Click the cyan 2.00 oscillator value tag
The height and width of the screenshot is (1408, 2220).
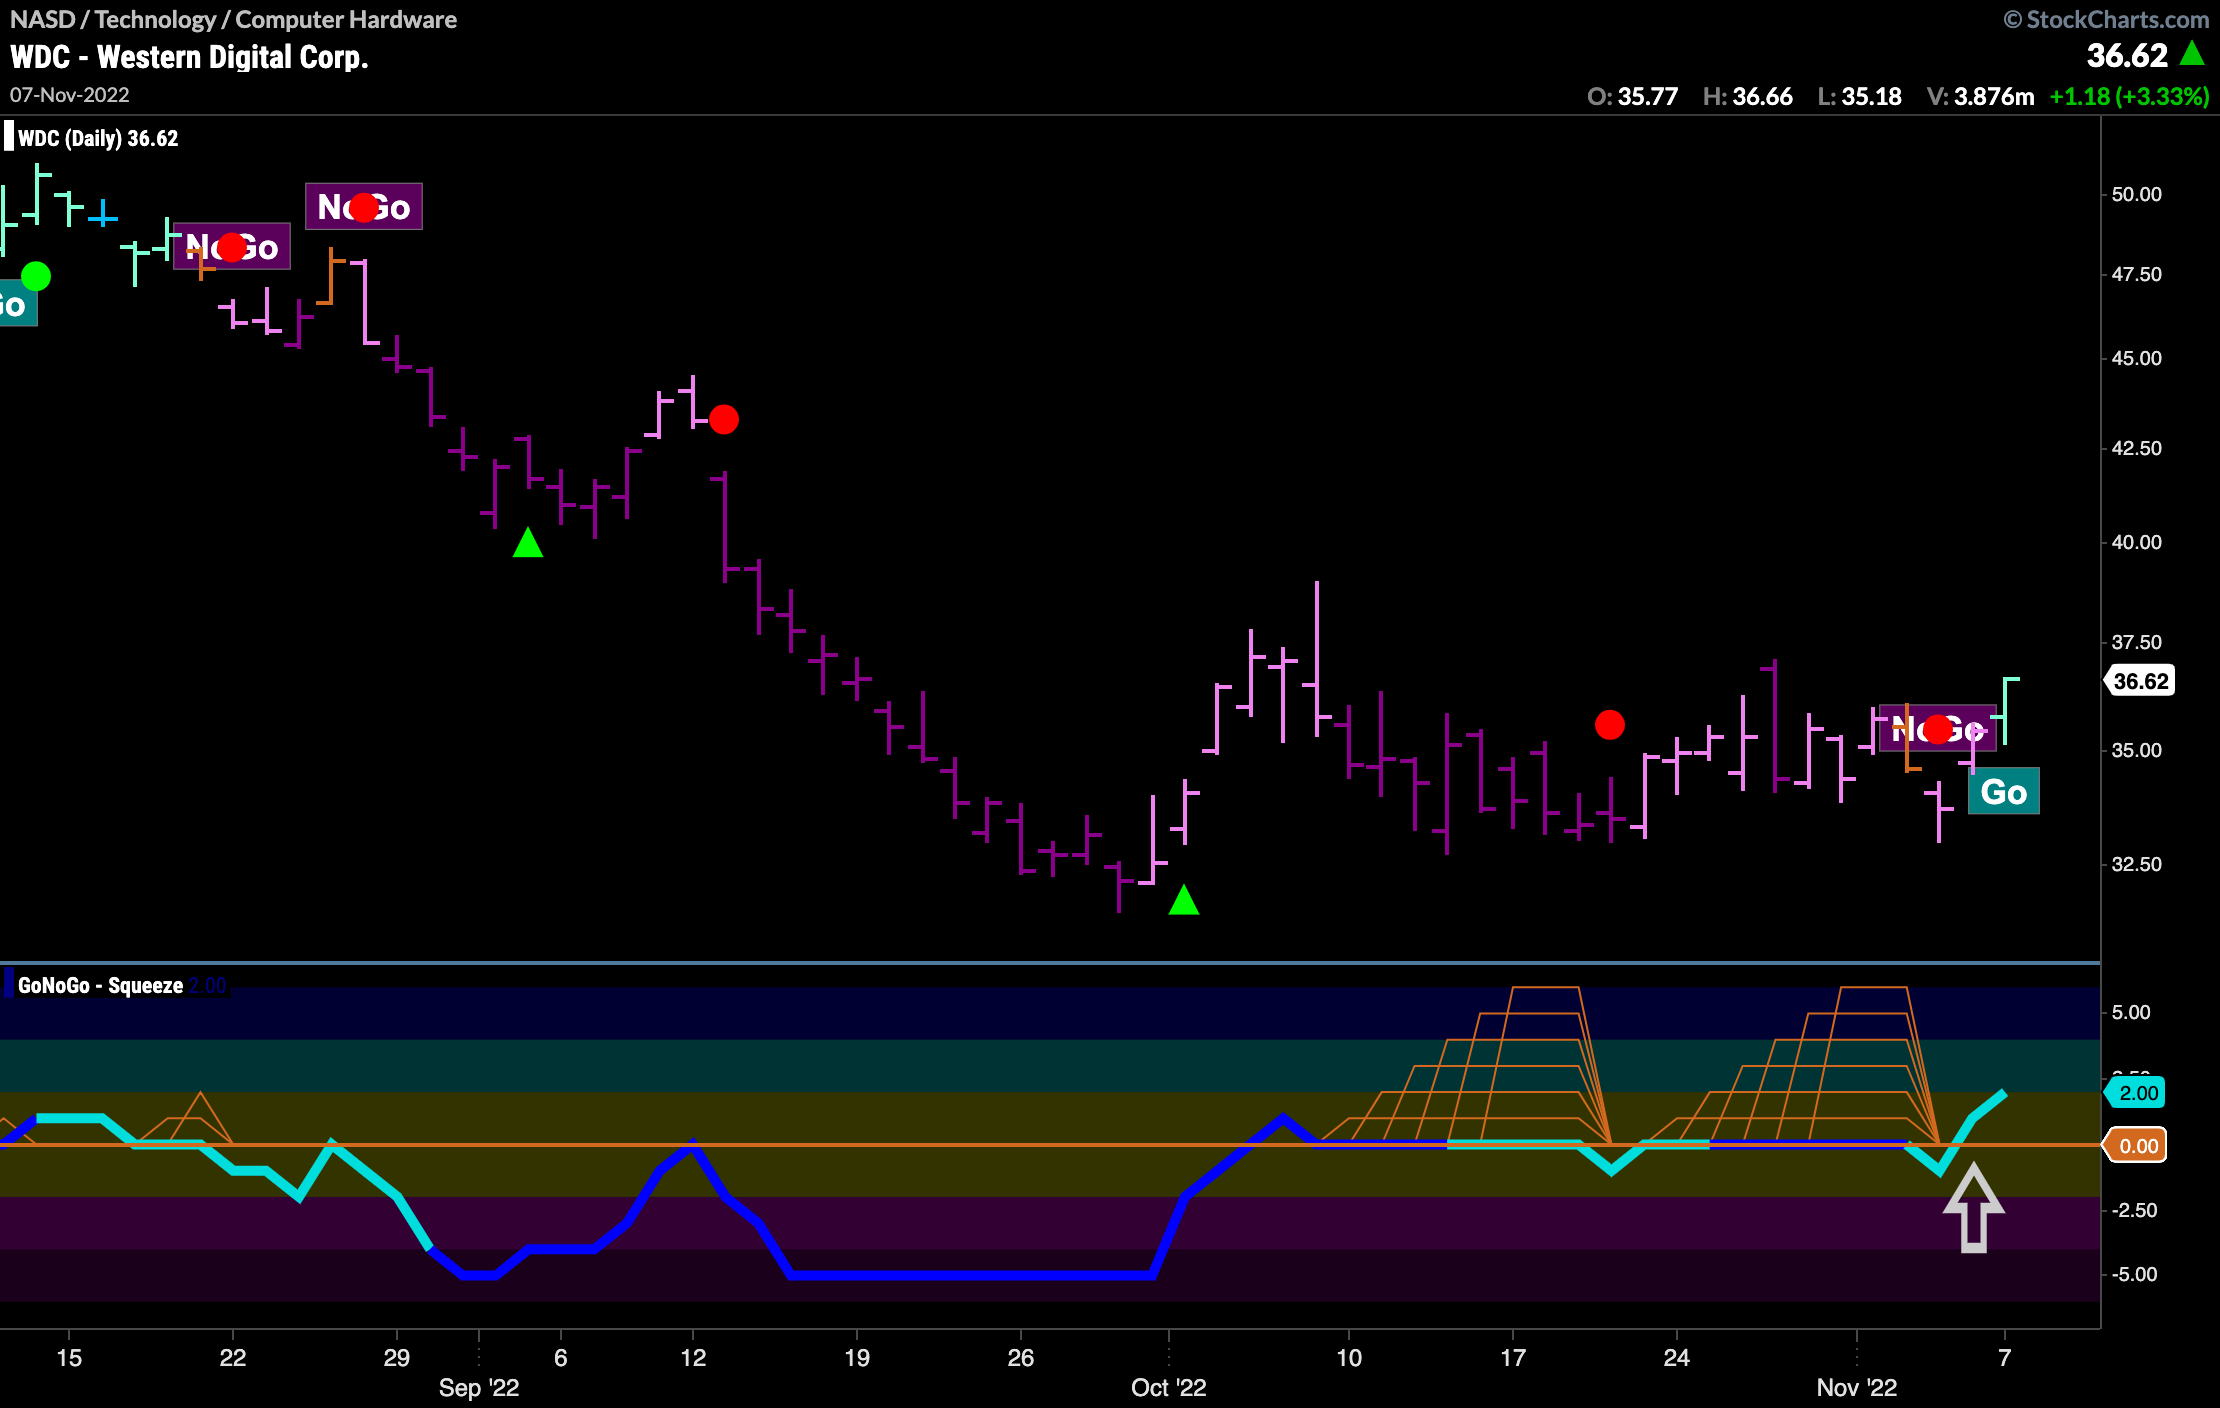click(x=2137, y=1092)
